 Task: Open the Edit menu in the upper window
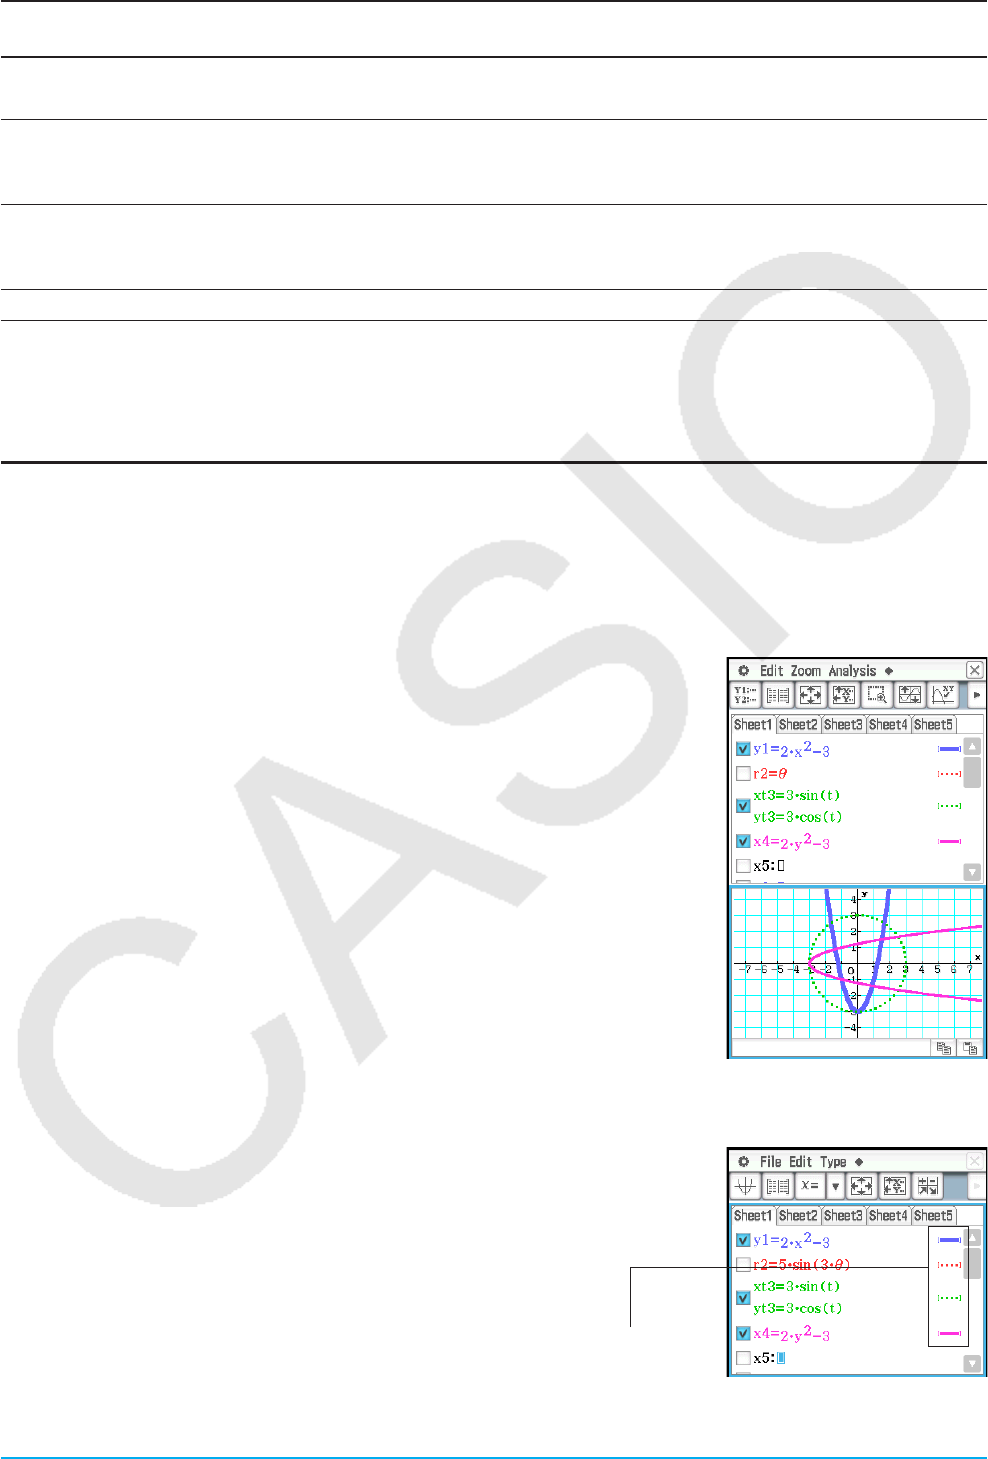coord(771,671)
